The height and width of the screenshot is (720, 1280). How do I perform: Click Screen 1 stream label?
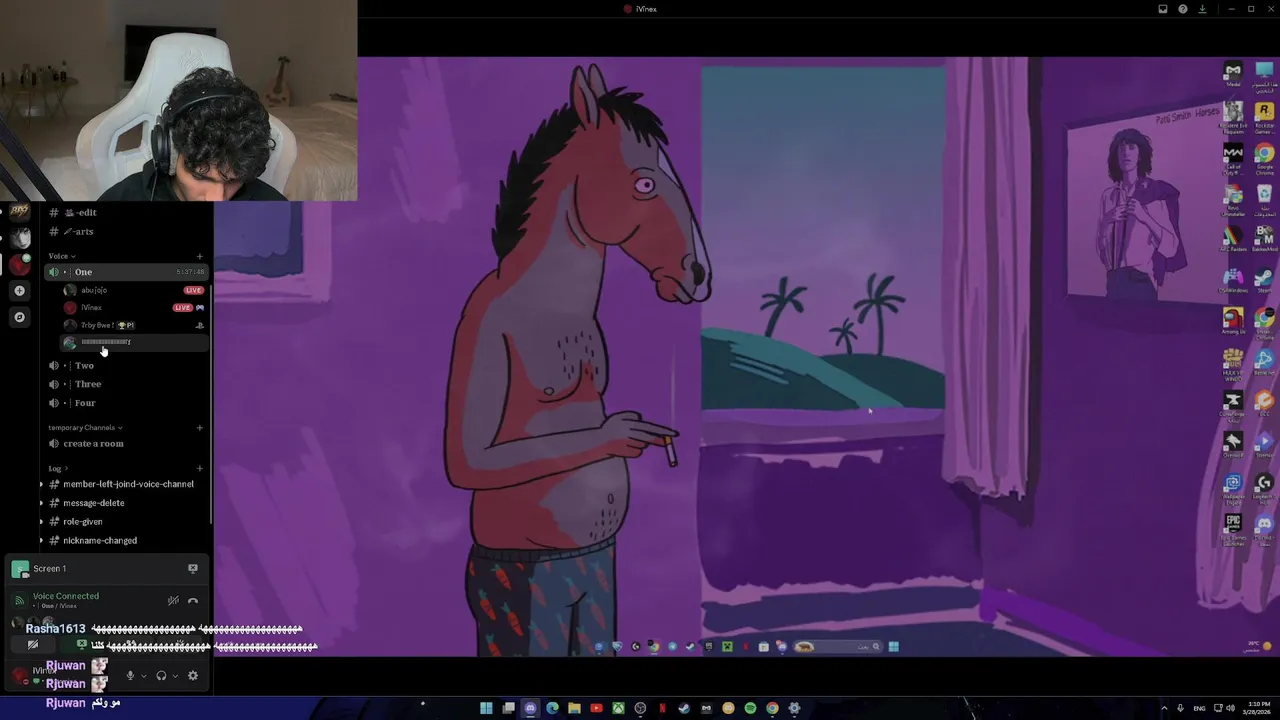(50, 568)
